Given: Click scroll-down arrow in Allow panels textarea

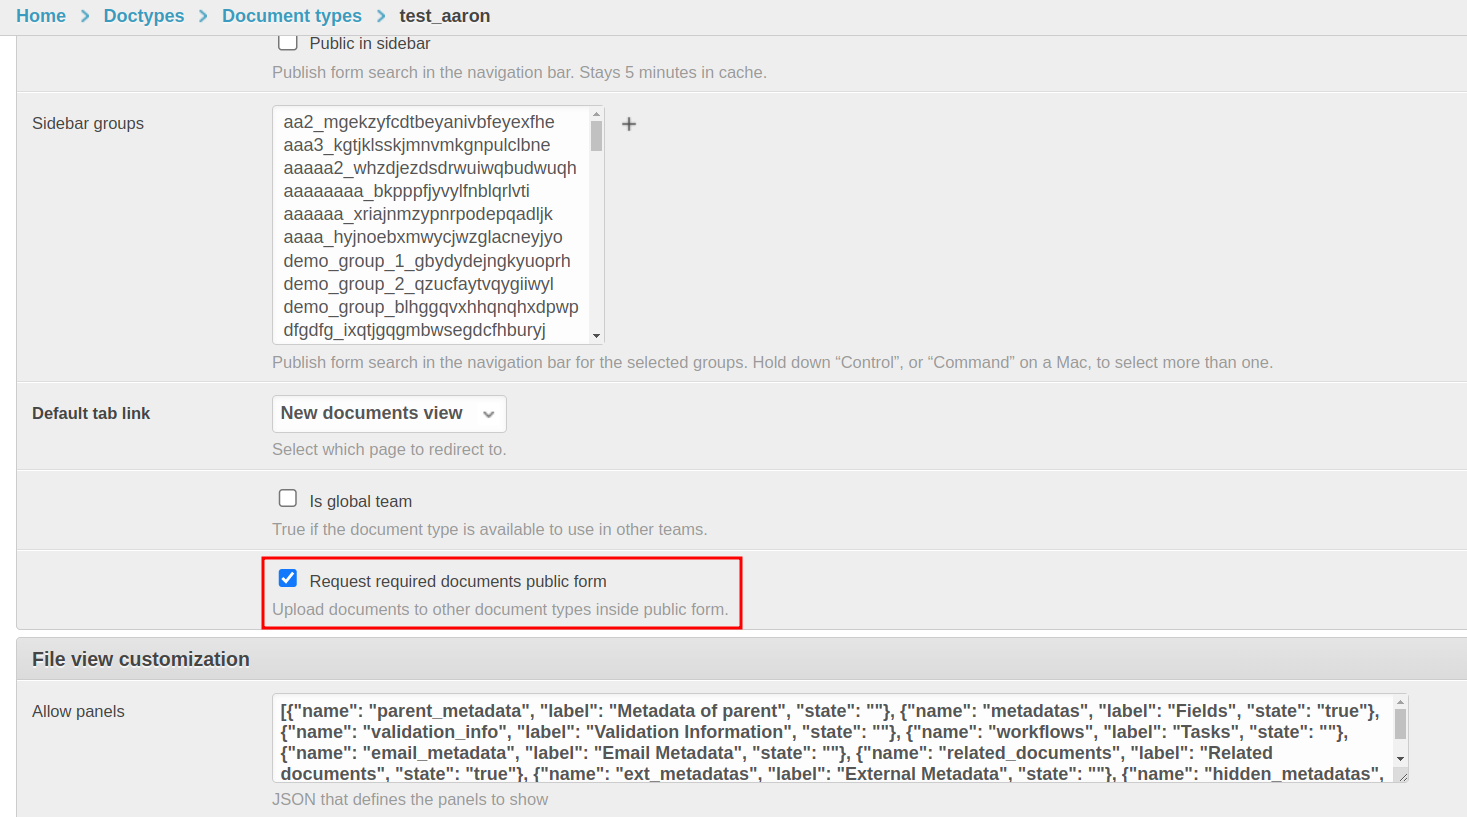Looking at the screenshot, I should tap(1400, 758).
